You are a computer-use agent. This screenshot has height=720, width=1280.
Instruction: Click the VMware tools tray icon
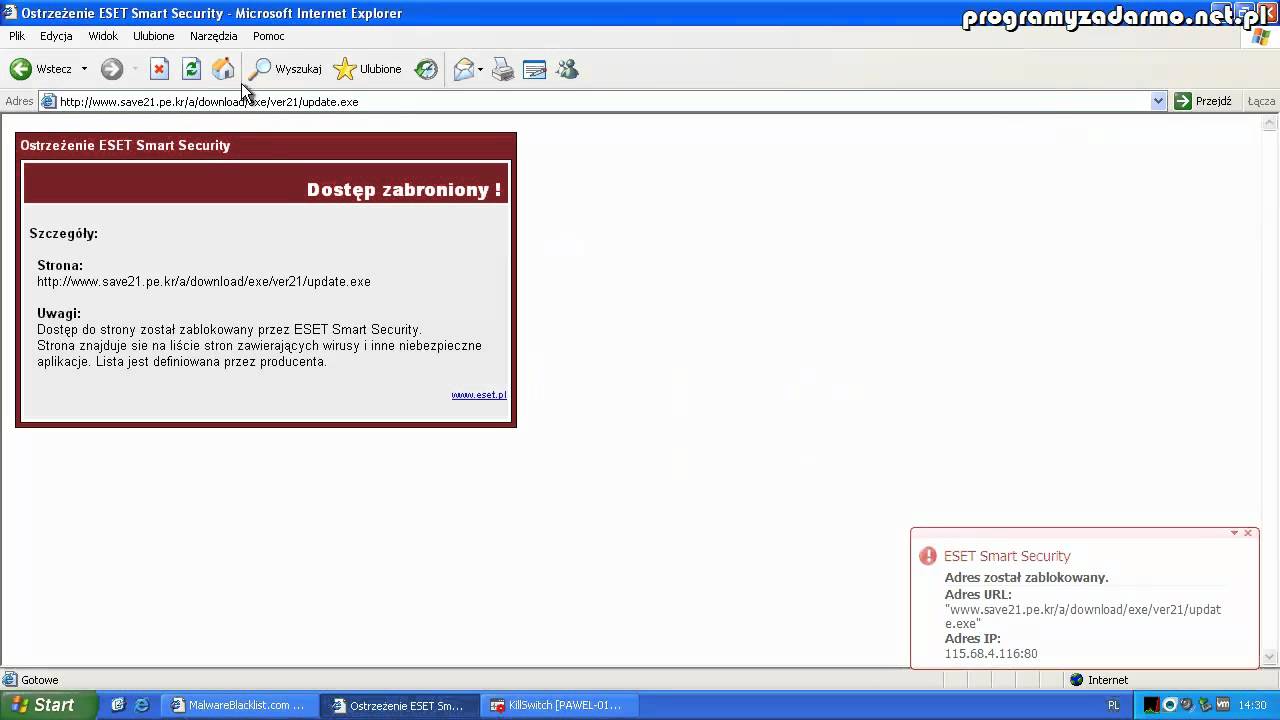click(1221, 705)
